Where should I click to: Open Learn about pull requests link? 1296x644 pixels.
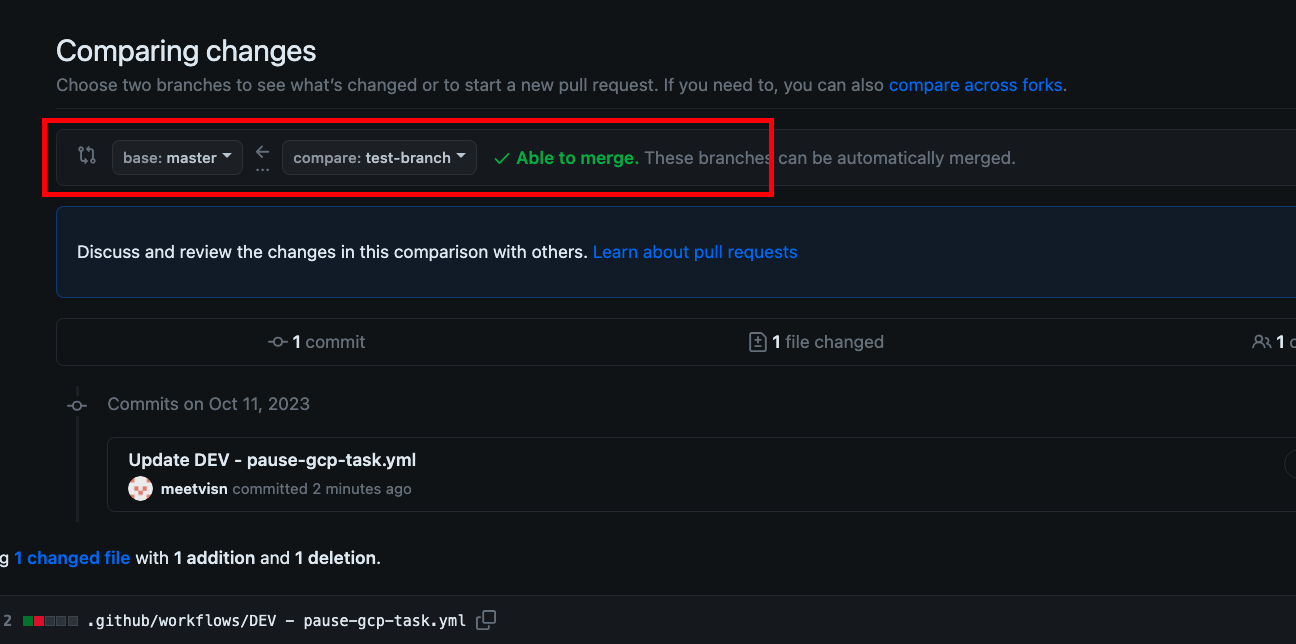[x=695, y=252]
